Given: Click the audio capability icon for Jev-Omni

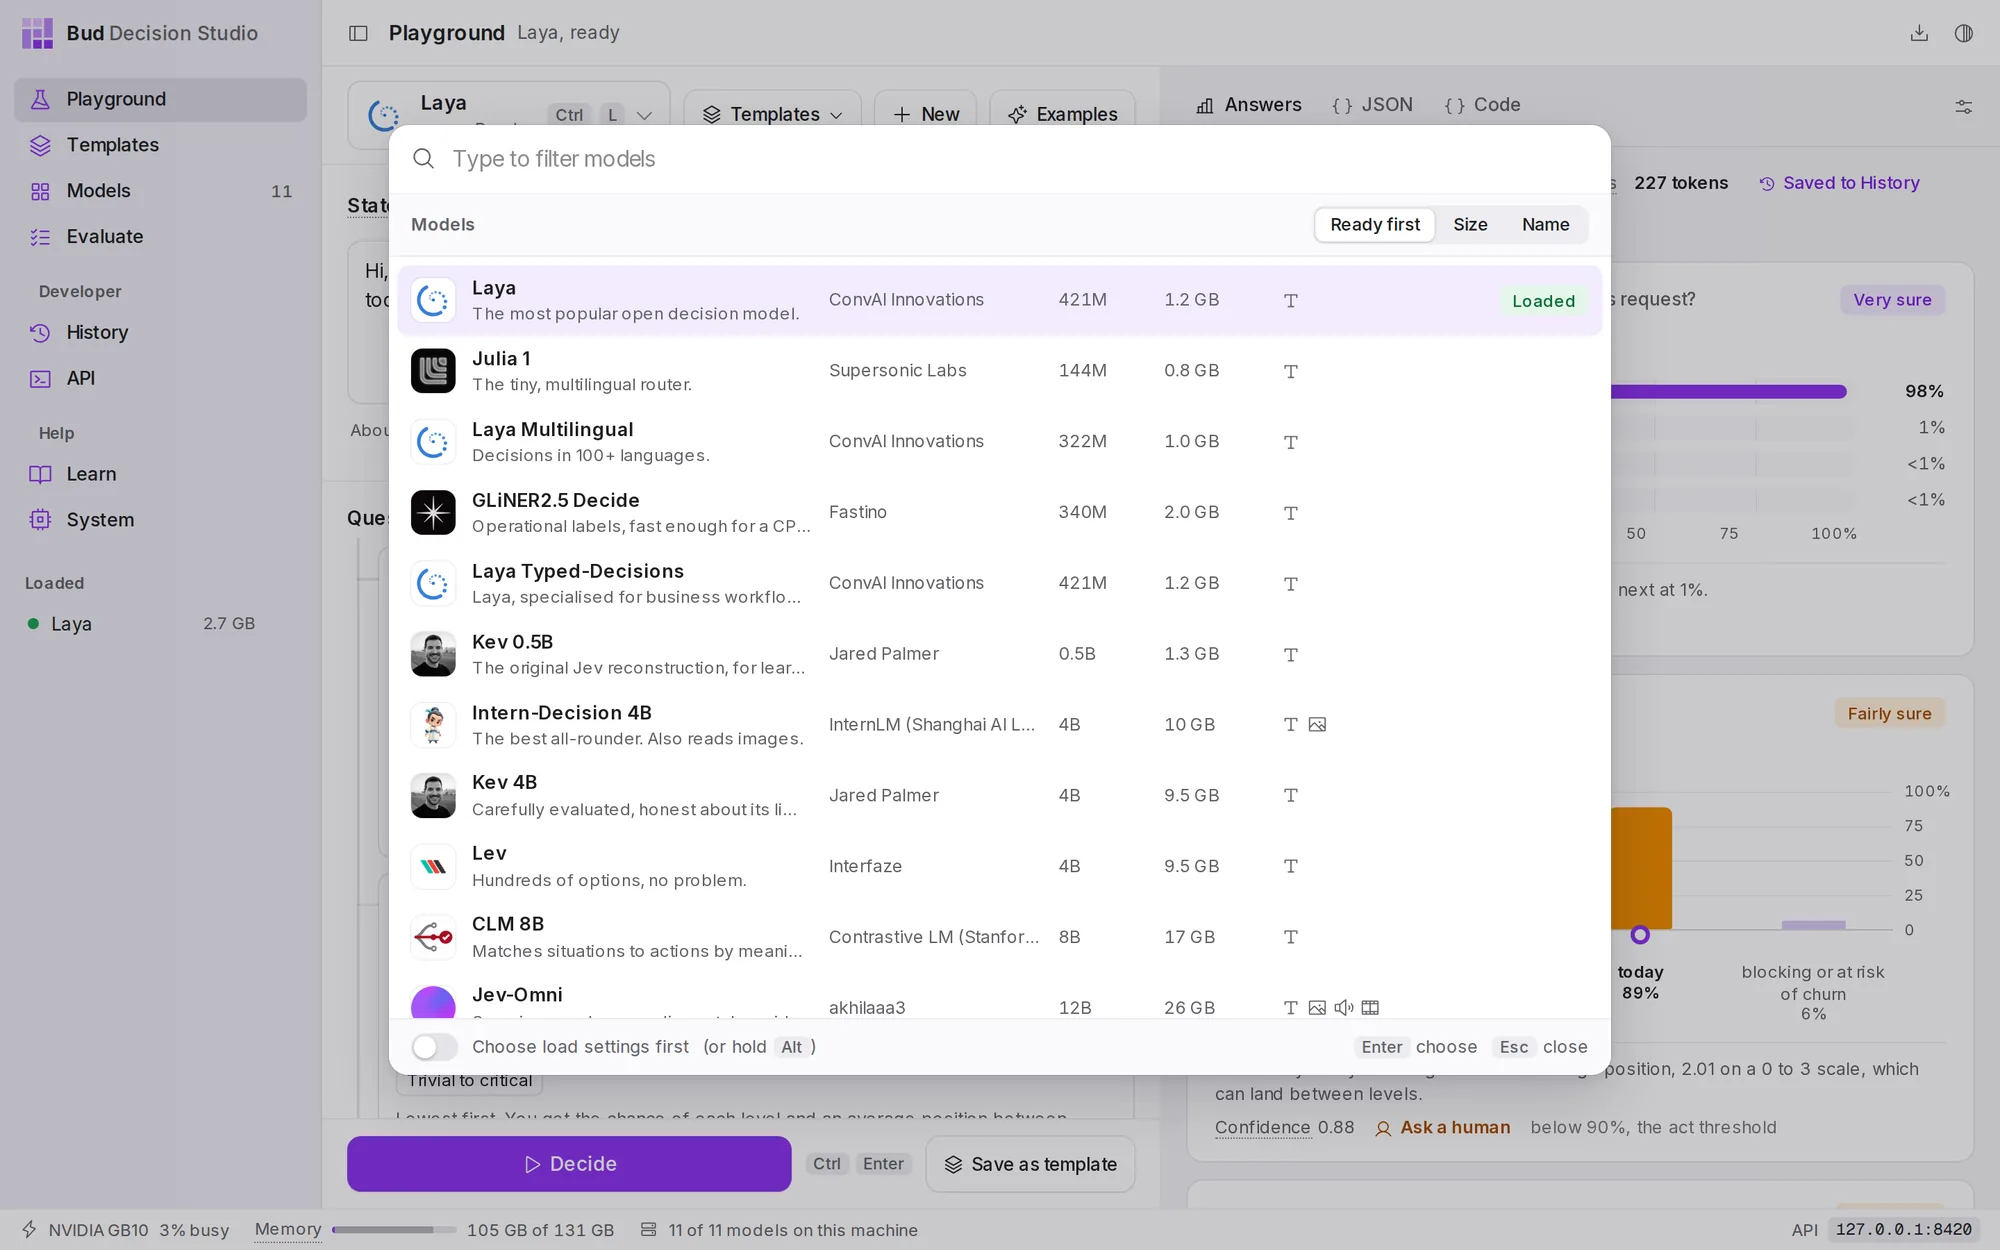Looking at the screenshot, I should [x=1344, y=1008].
